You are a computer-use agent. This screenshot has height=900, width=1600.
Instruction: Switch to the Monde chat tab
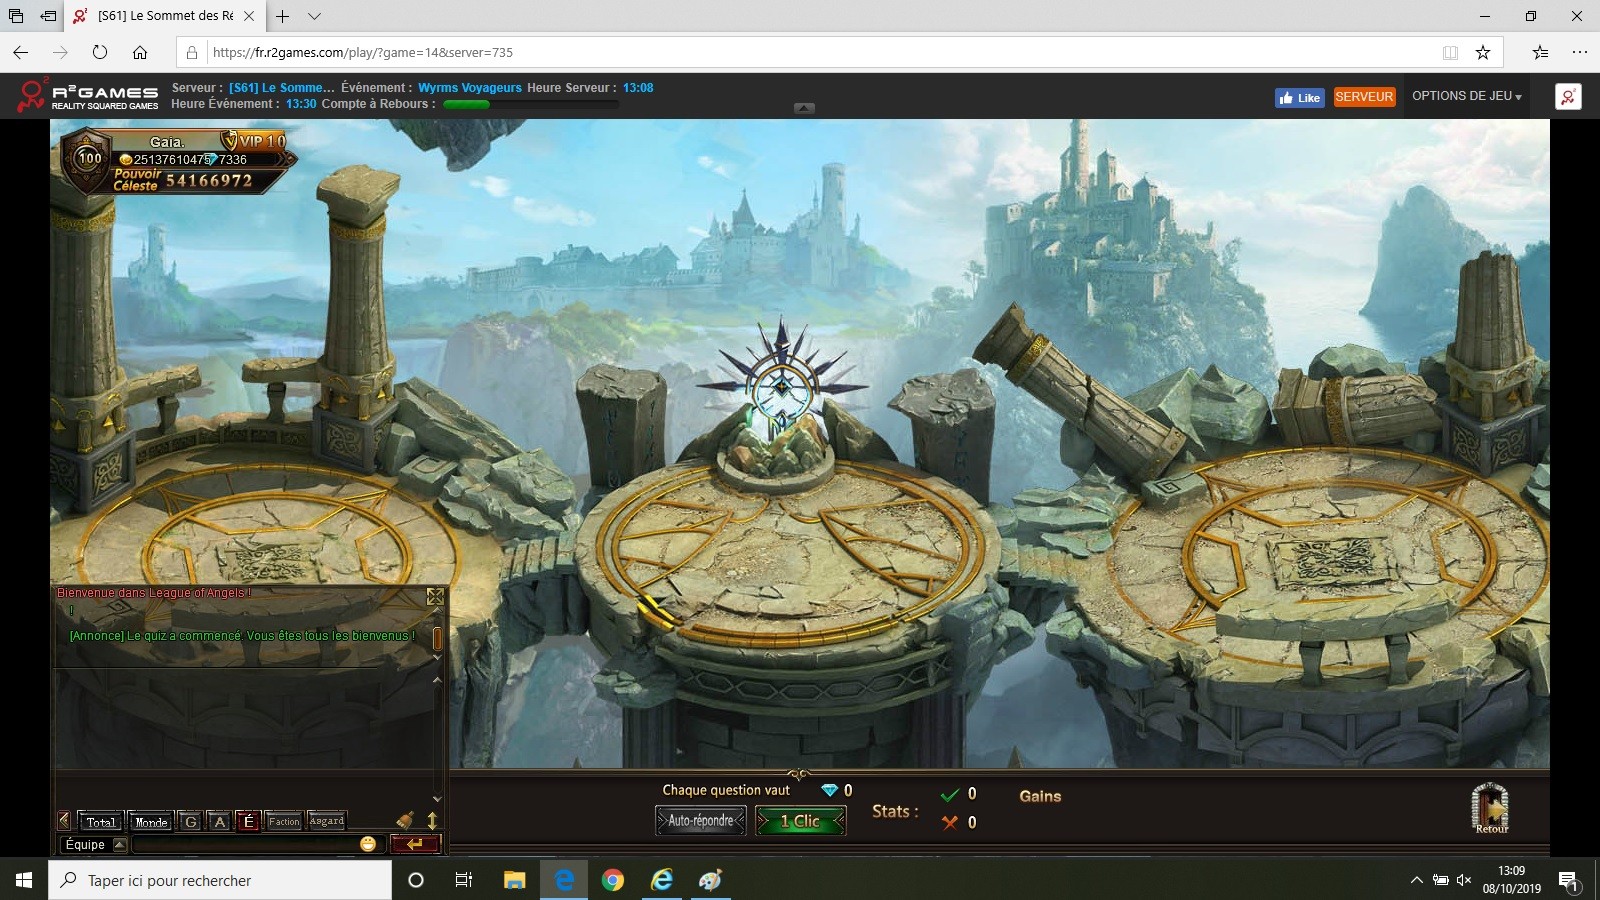(x=151, y=822)
